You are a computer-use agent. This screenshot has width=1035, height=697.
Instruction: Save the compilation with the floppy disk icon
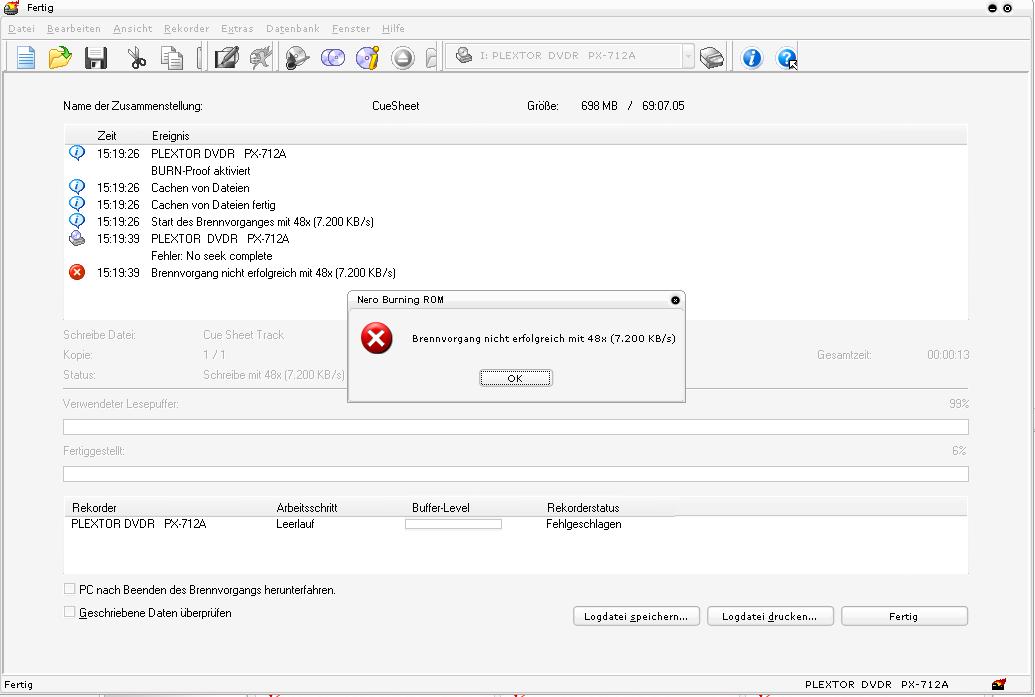click(x=96, y=57)
